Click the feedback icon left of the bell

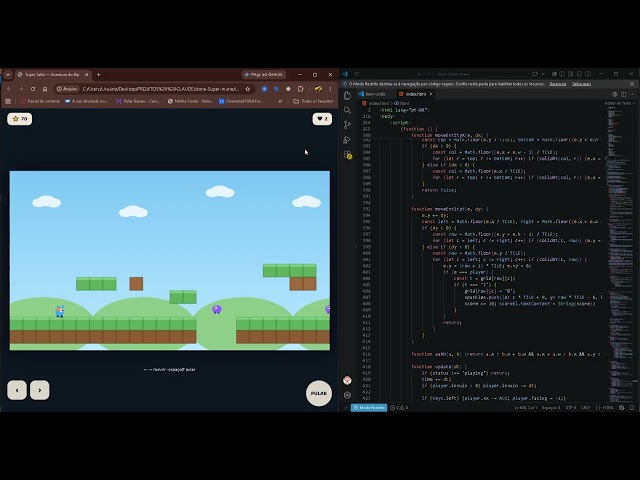(x=622, y=407)
